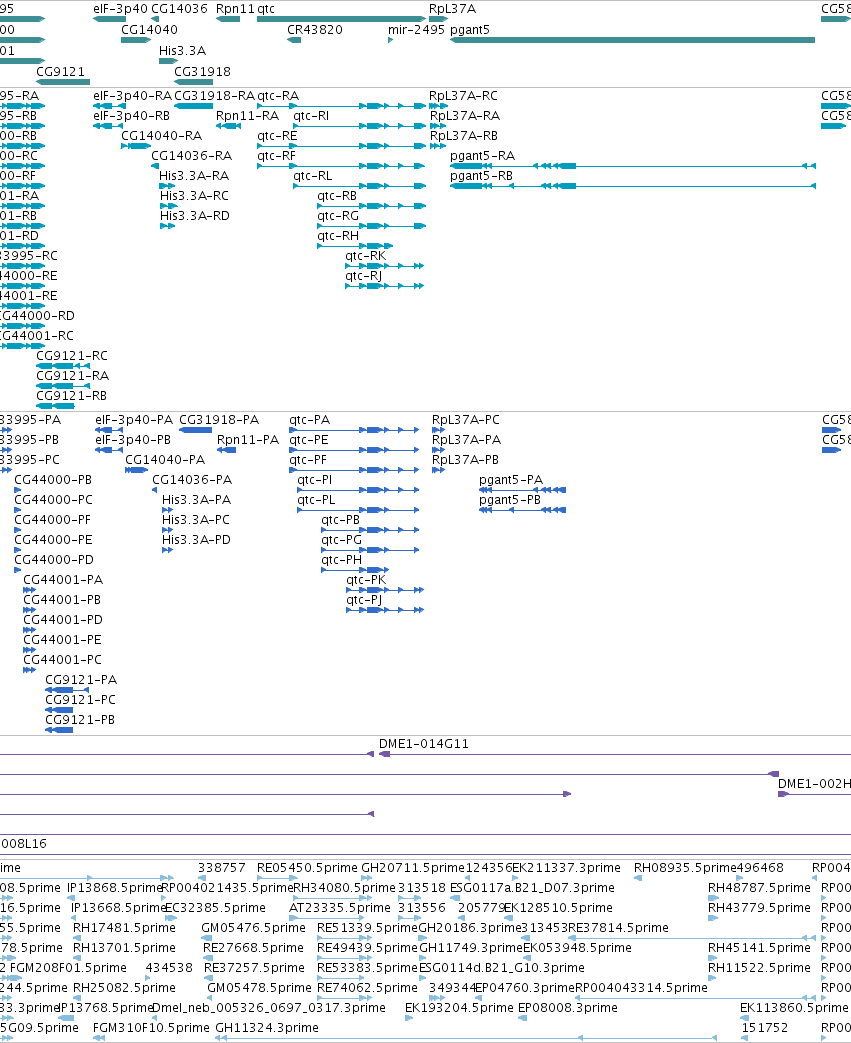Screen dimensions: 851x1043
Task: Click the CG31918 gene label
Action: click(202, 72)
